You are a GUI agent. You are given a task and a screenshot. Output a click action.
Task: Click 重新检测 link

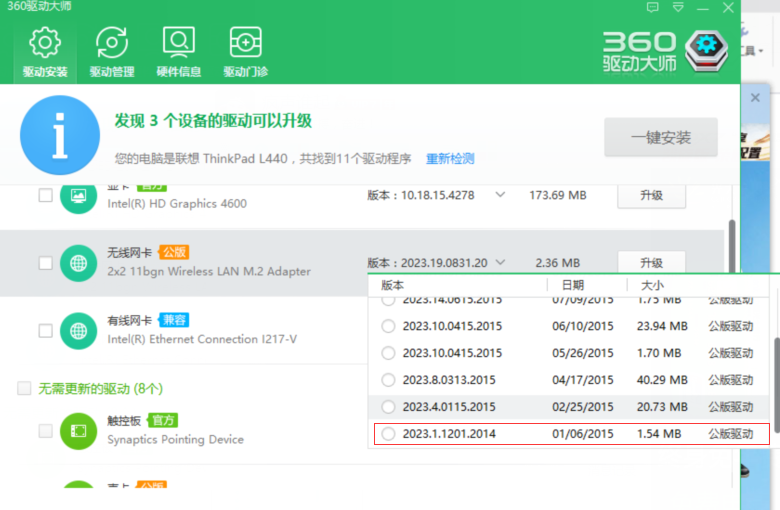(450, 159)
